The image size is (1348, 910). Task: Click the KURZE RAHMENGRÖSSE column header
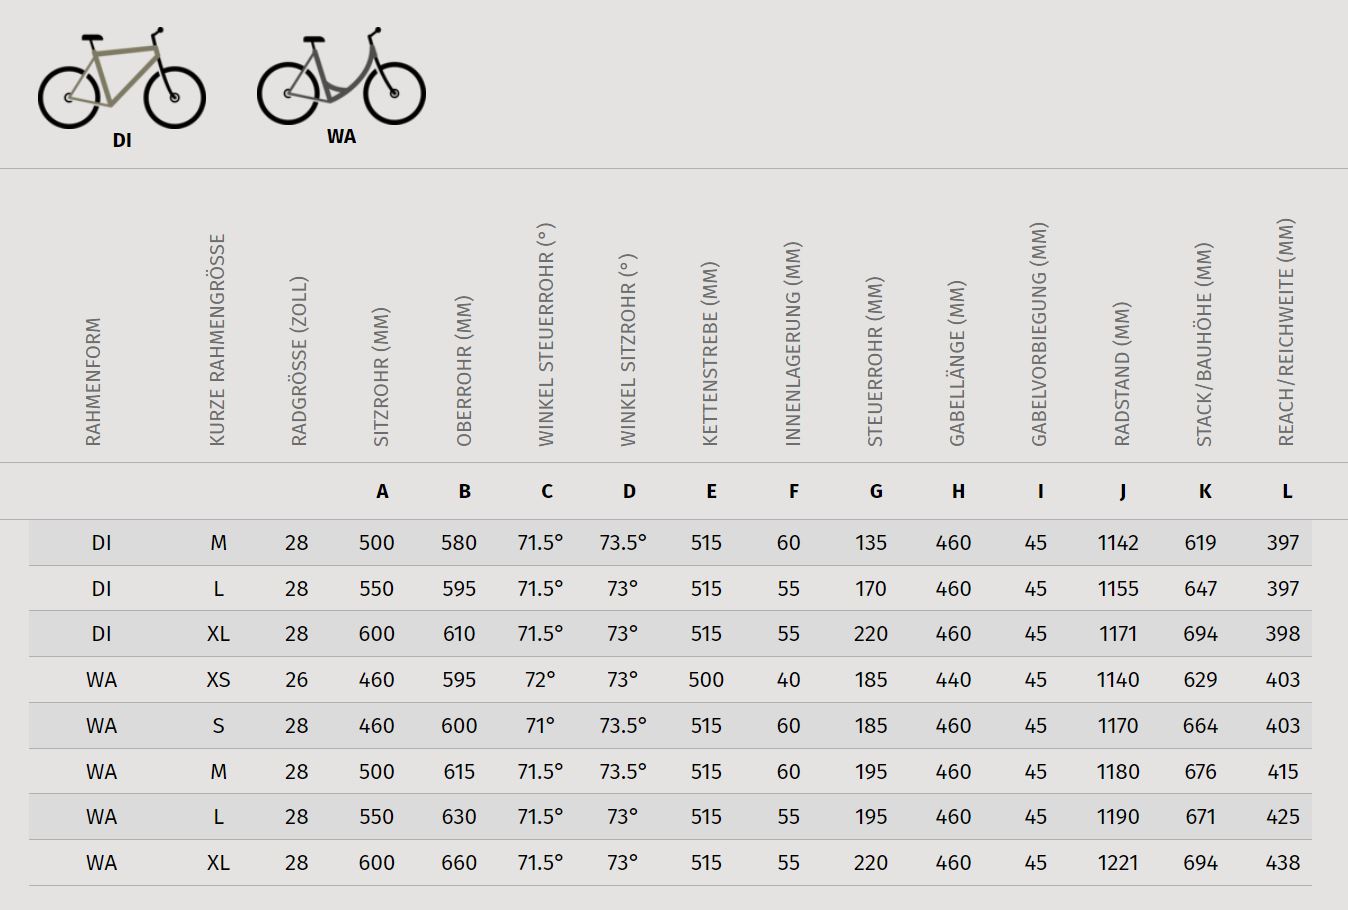218,340
